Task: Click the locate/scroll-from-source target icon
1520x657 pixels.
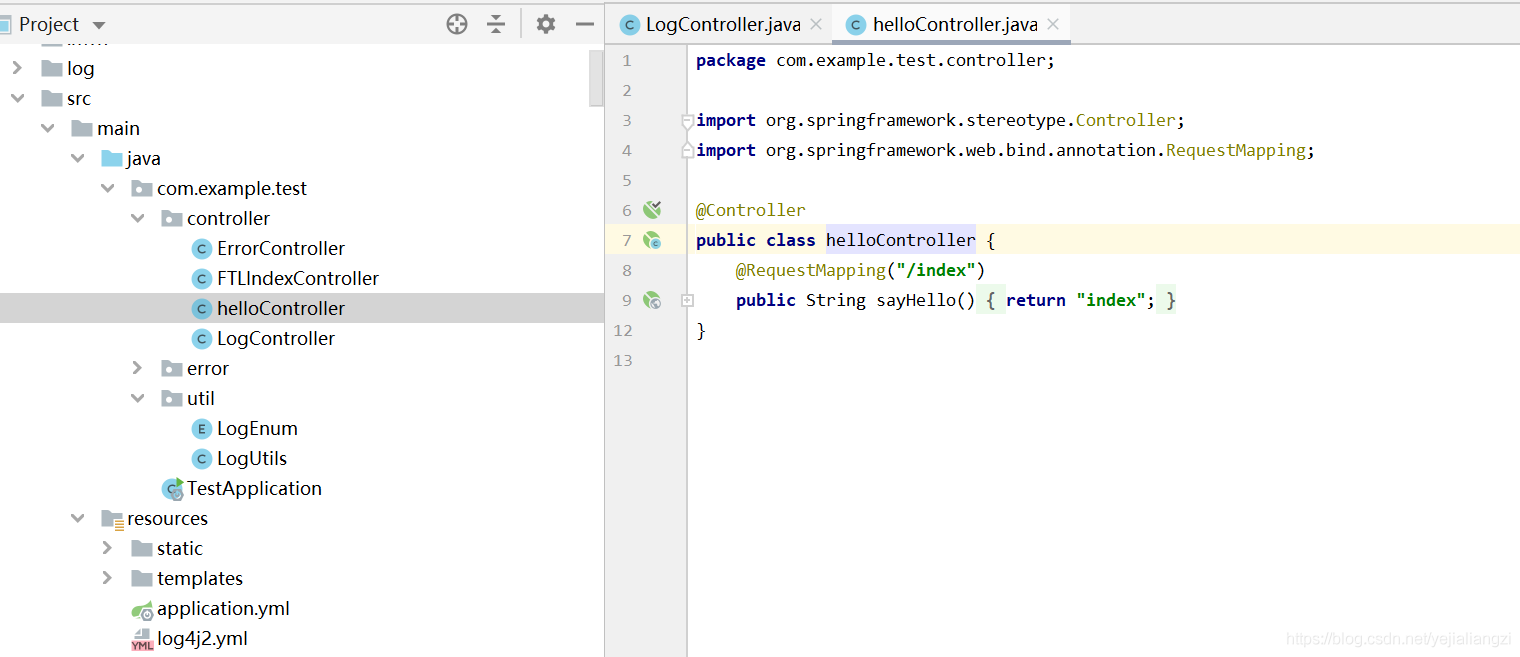Action: (x=457, y=25)
